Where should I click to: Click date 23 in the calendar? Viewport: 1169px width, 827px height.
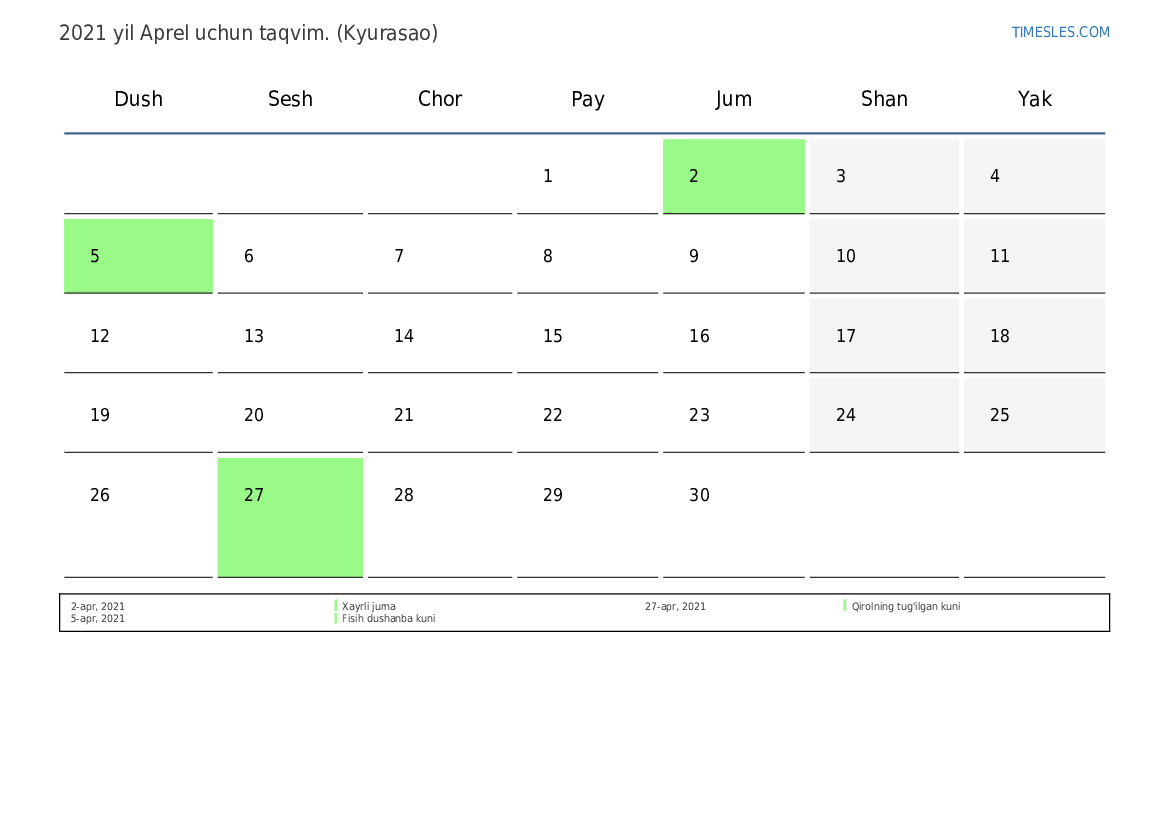click(x=734, y=415)
